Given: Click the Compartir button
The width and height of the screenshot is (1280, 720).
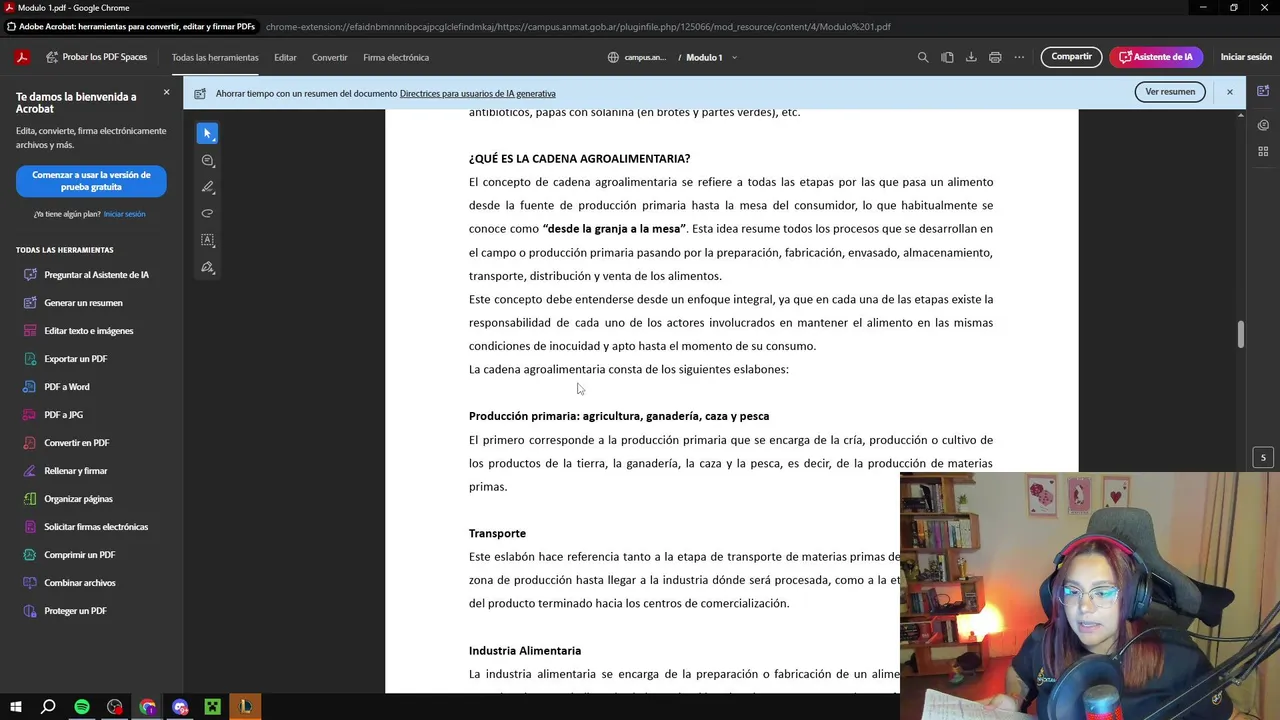Looking at the screenshot, I should 1071,57.
